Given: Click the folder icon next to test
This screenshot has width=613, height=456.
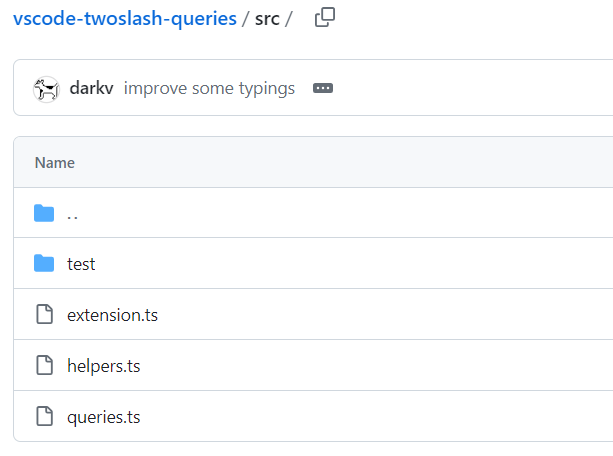Looking at the screenshot, I should [44, 263].
